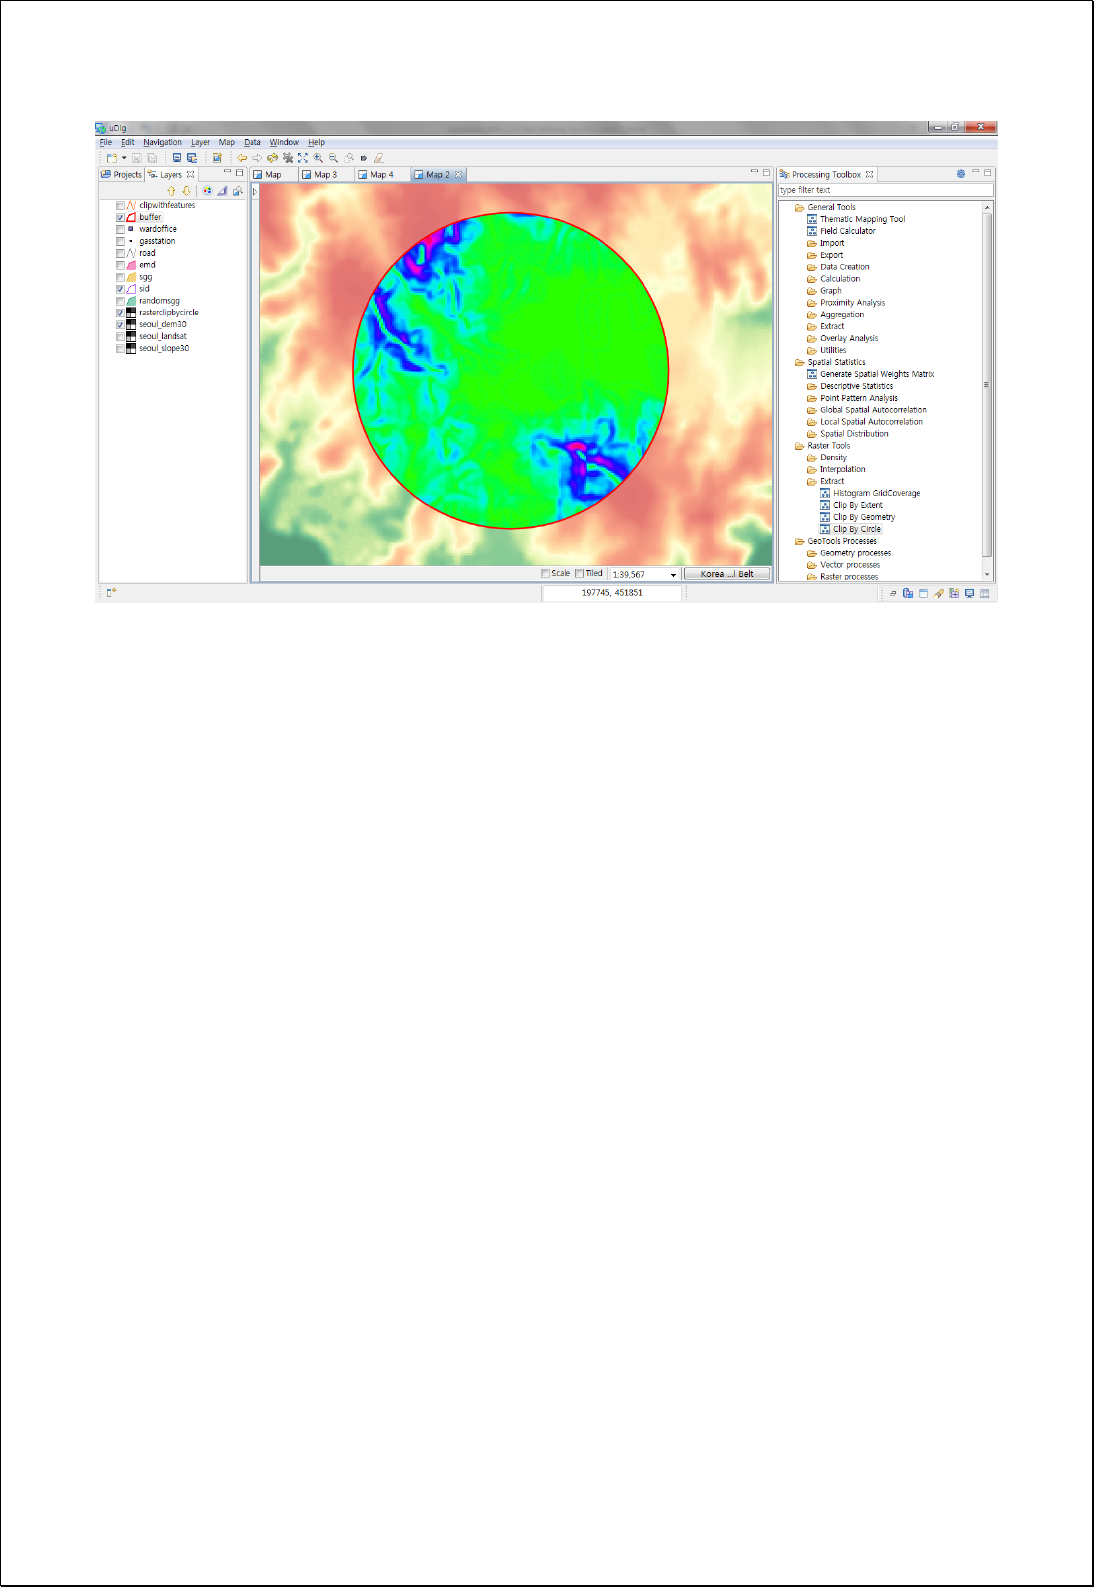Expand the palette triangle beside the map

pyautogui.click(x=255, y=191)
